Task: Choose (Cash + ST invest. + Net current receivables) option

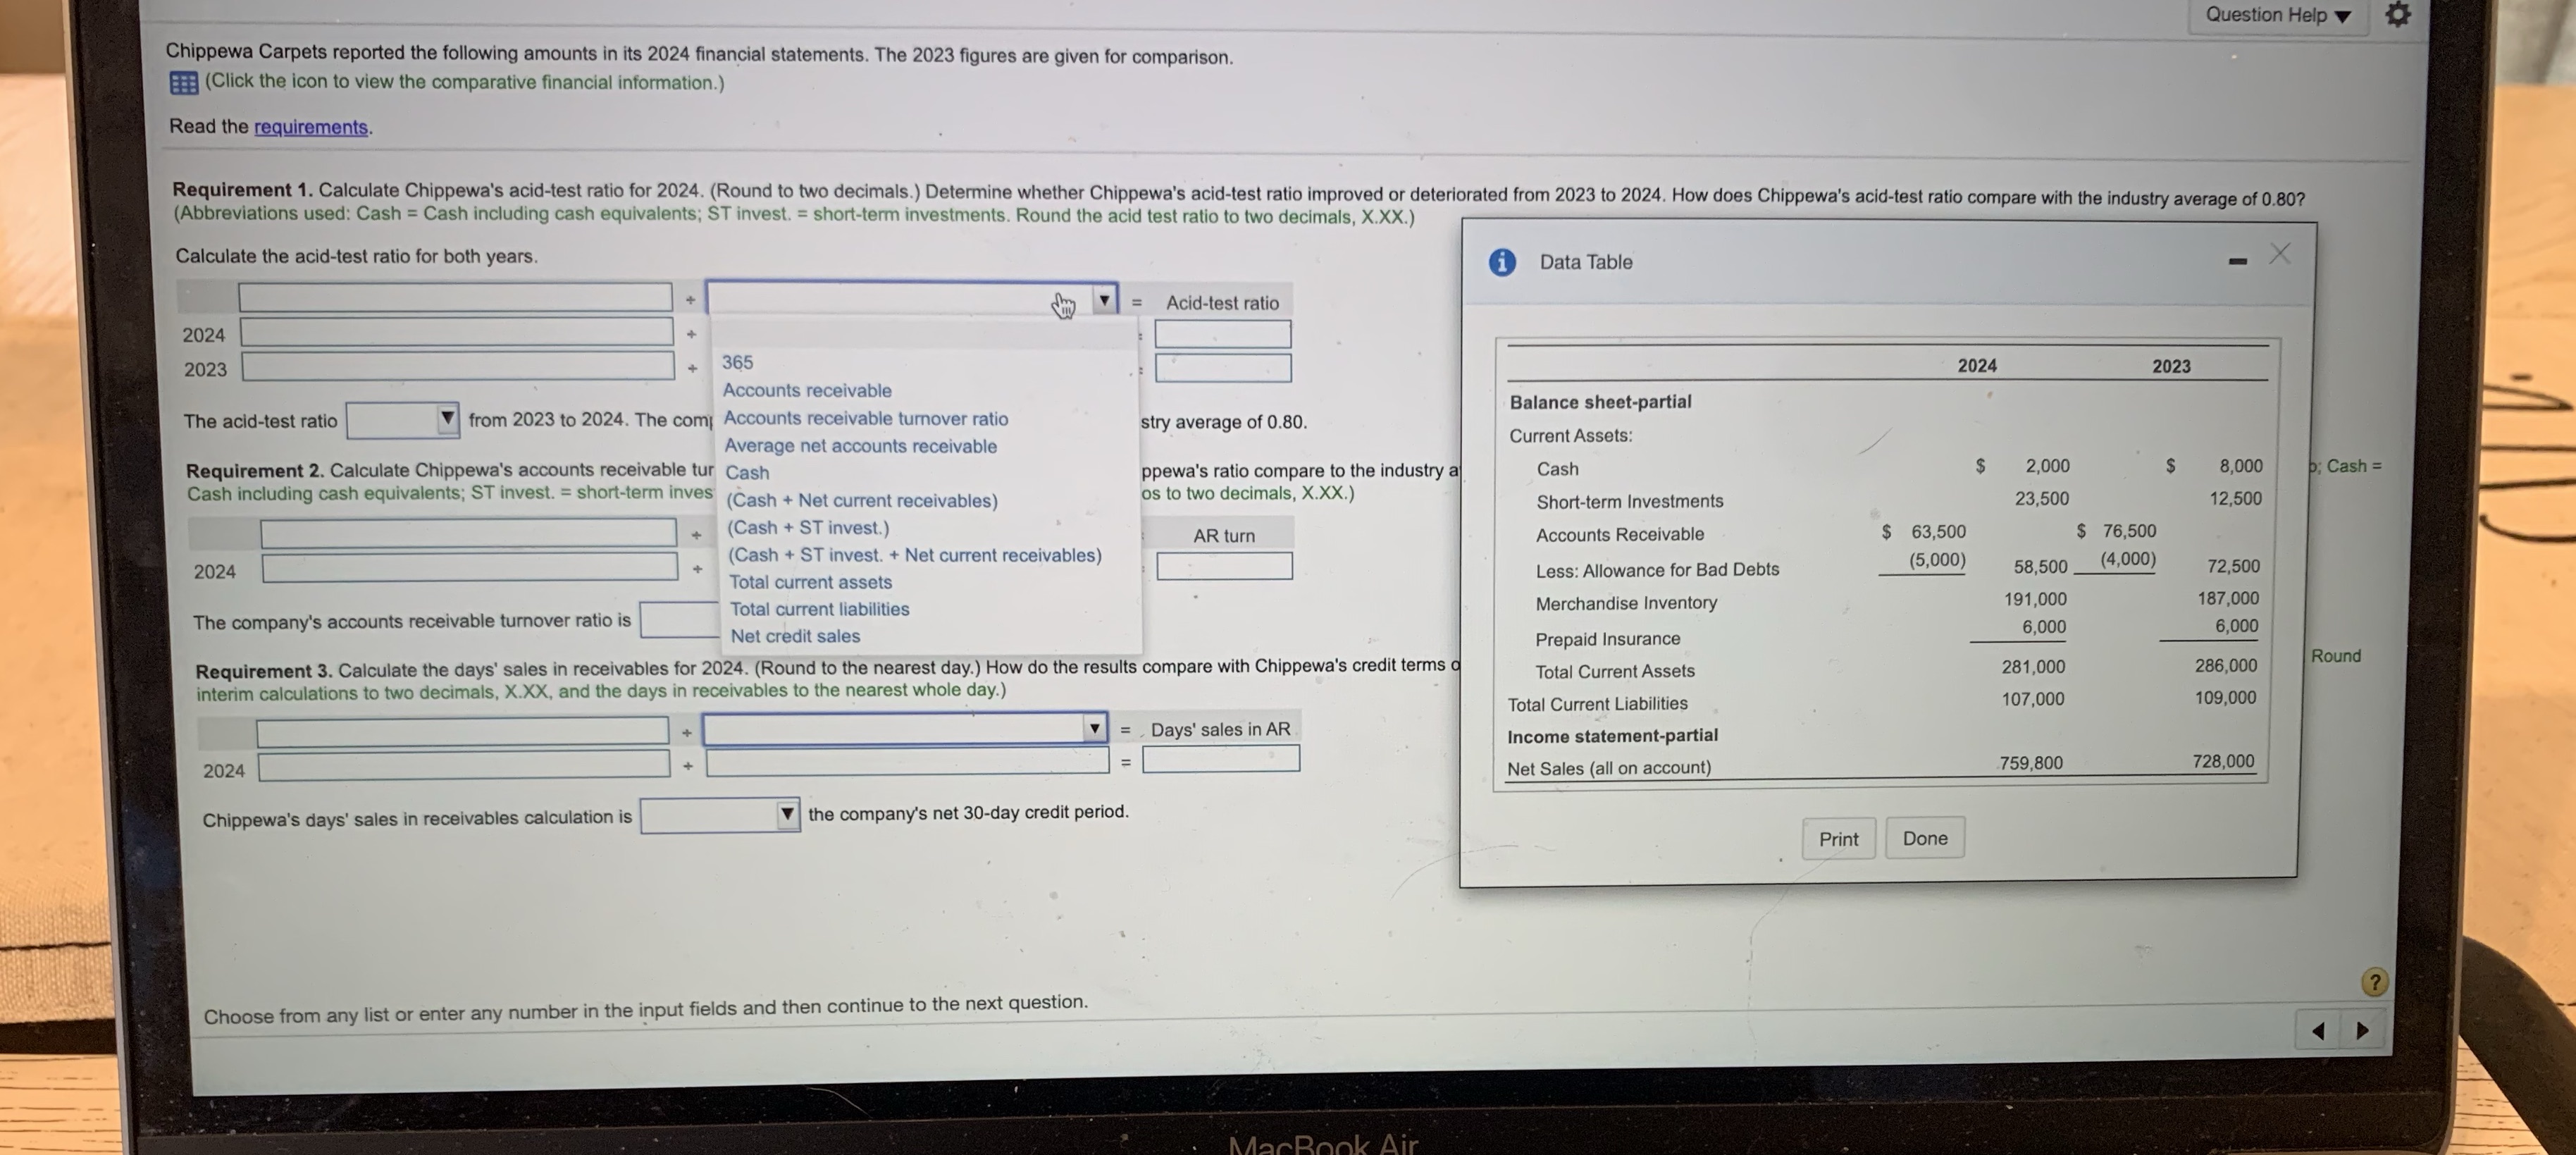Action: point(914,555)
